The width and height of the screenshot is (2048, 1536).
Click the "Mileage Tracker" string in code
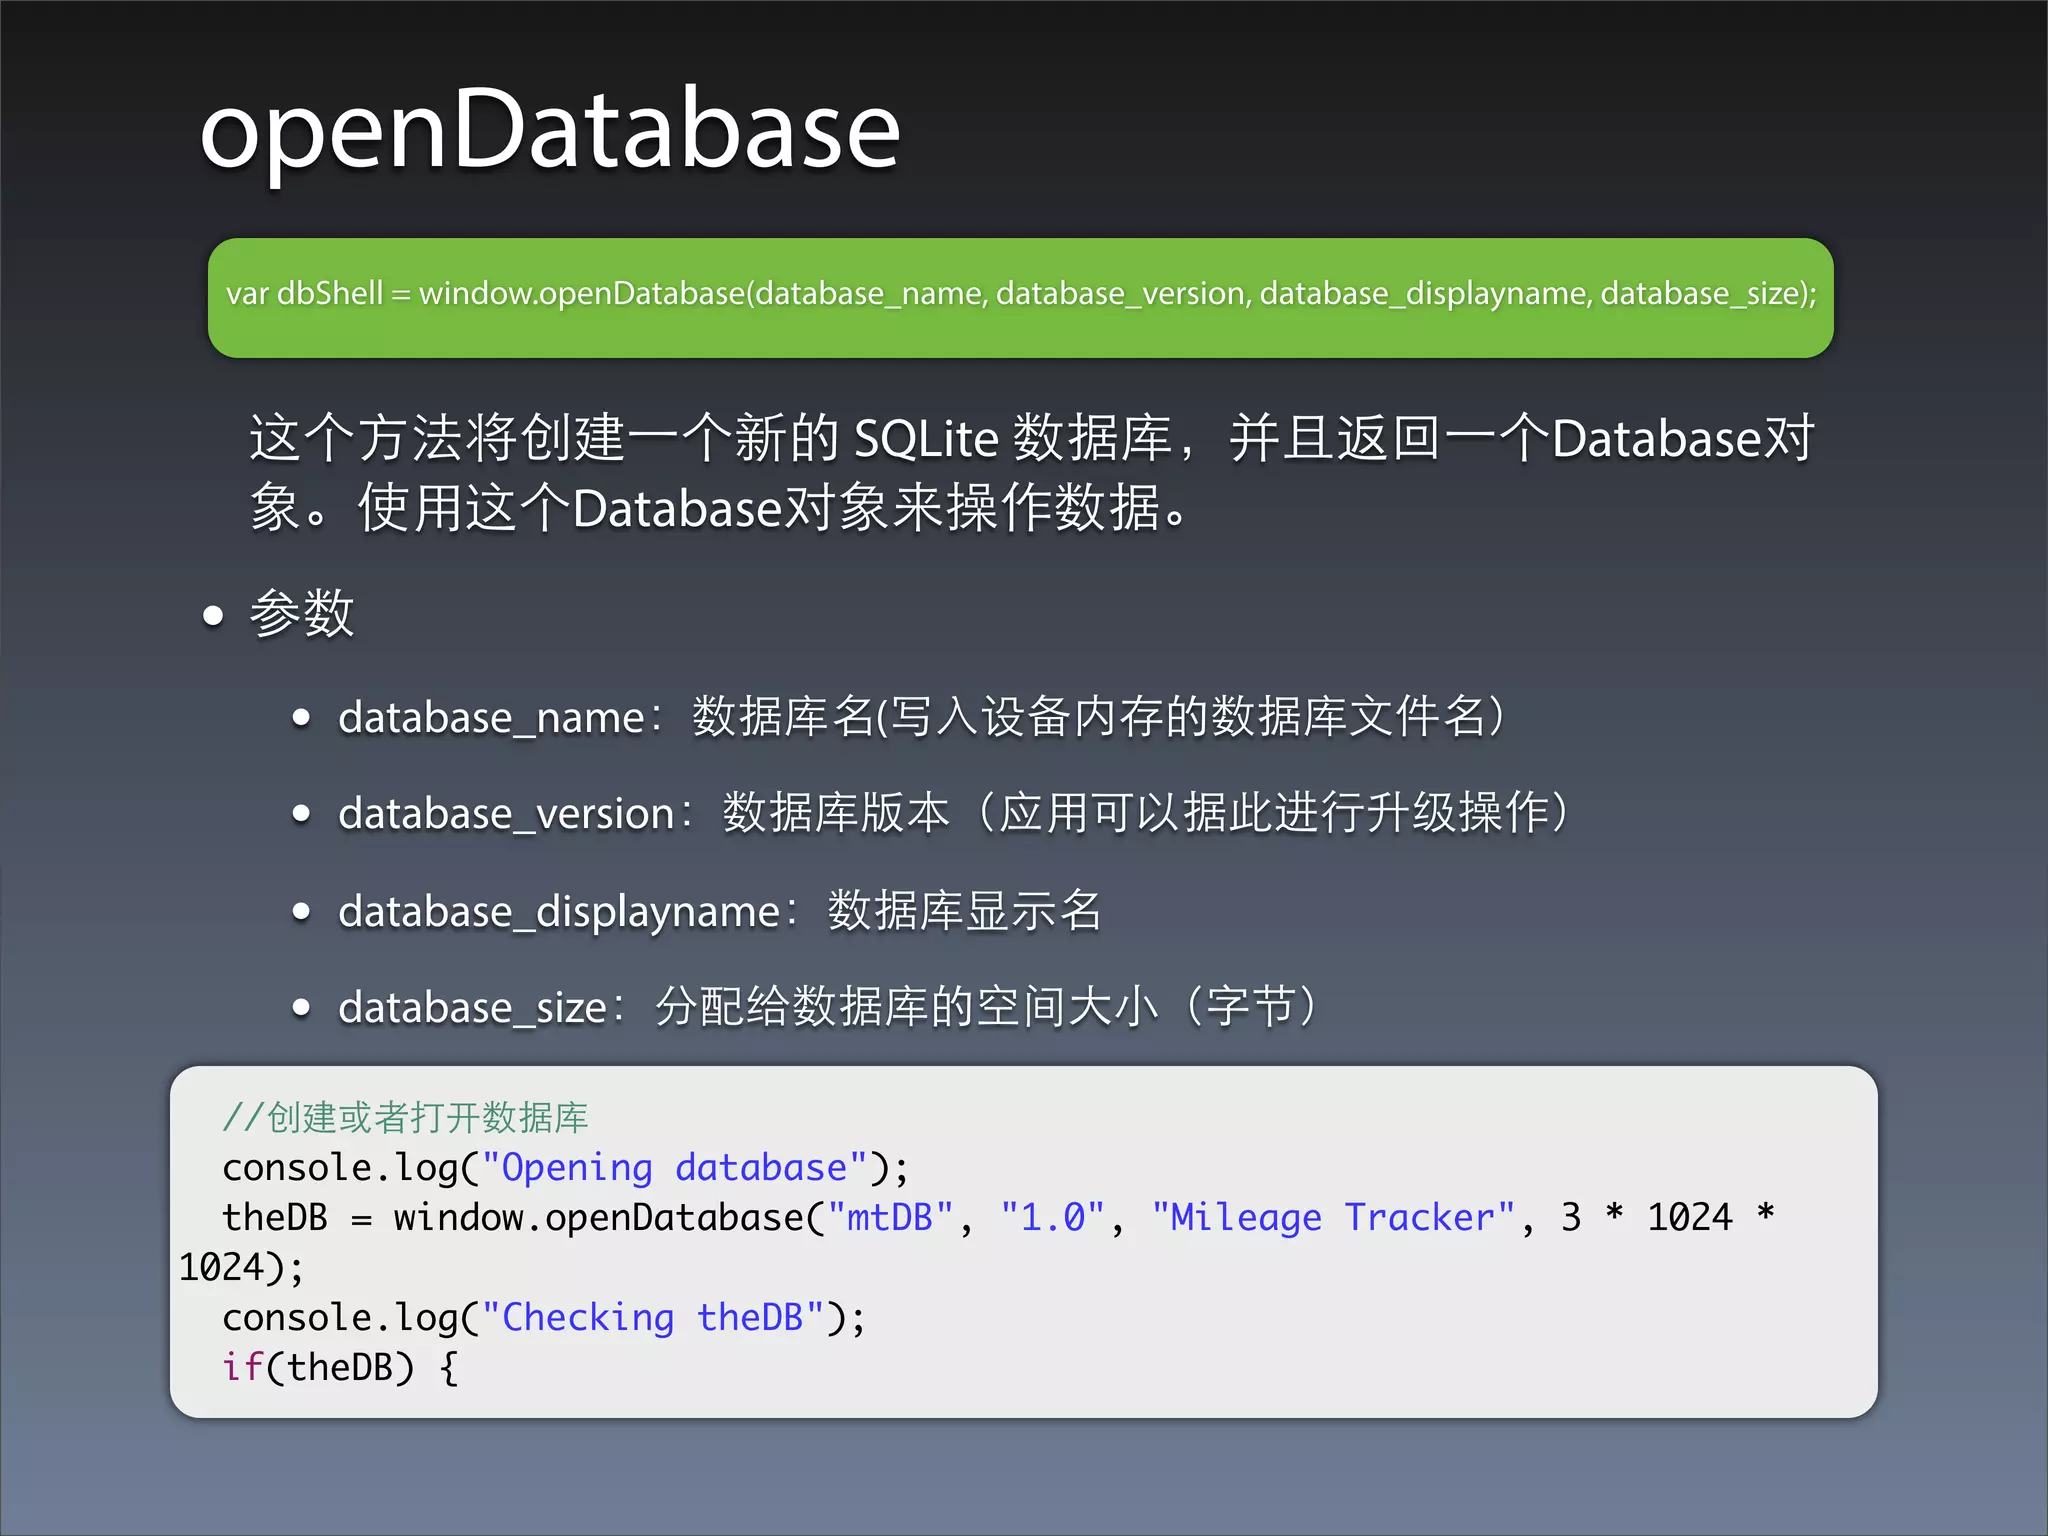(1333, 1218)
